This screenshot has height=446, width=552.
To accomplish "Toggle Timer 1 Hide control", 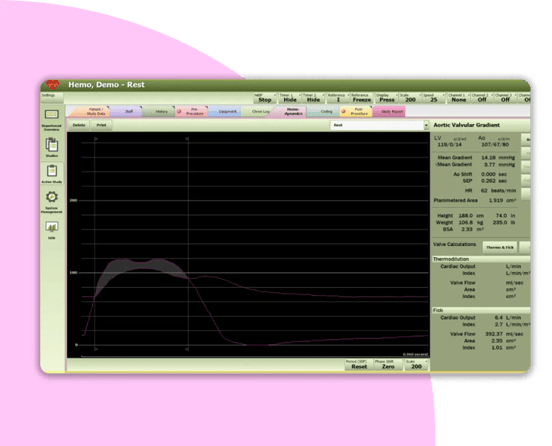I will pyautogui.click(x=290, y=98).
